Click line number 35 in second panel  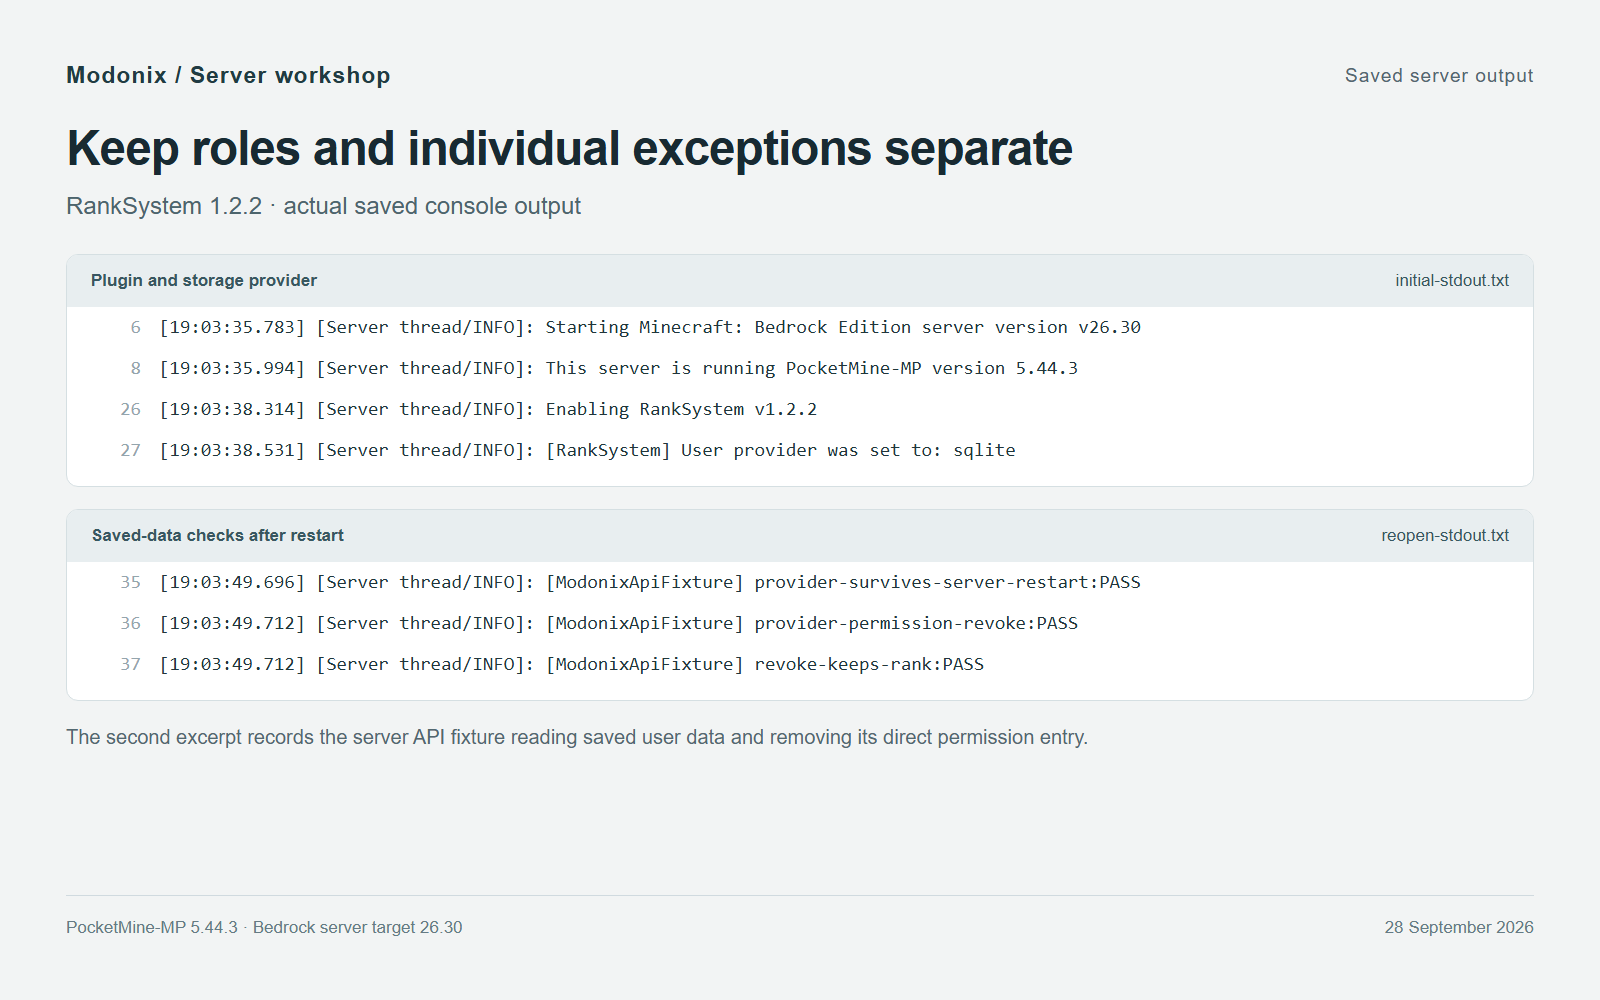coord(131,583)
